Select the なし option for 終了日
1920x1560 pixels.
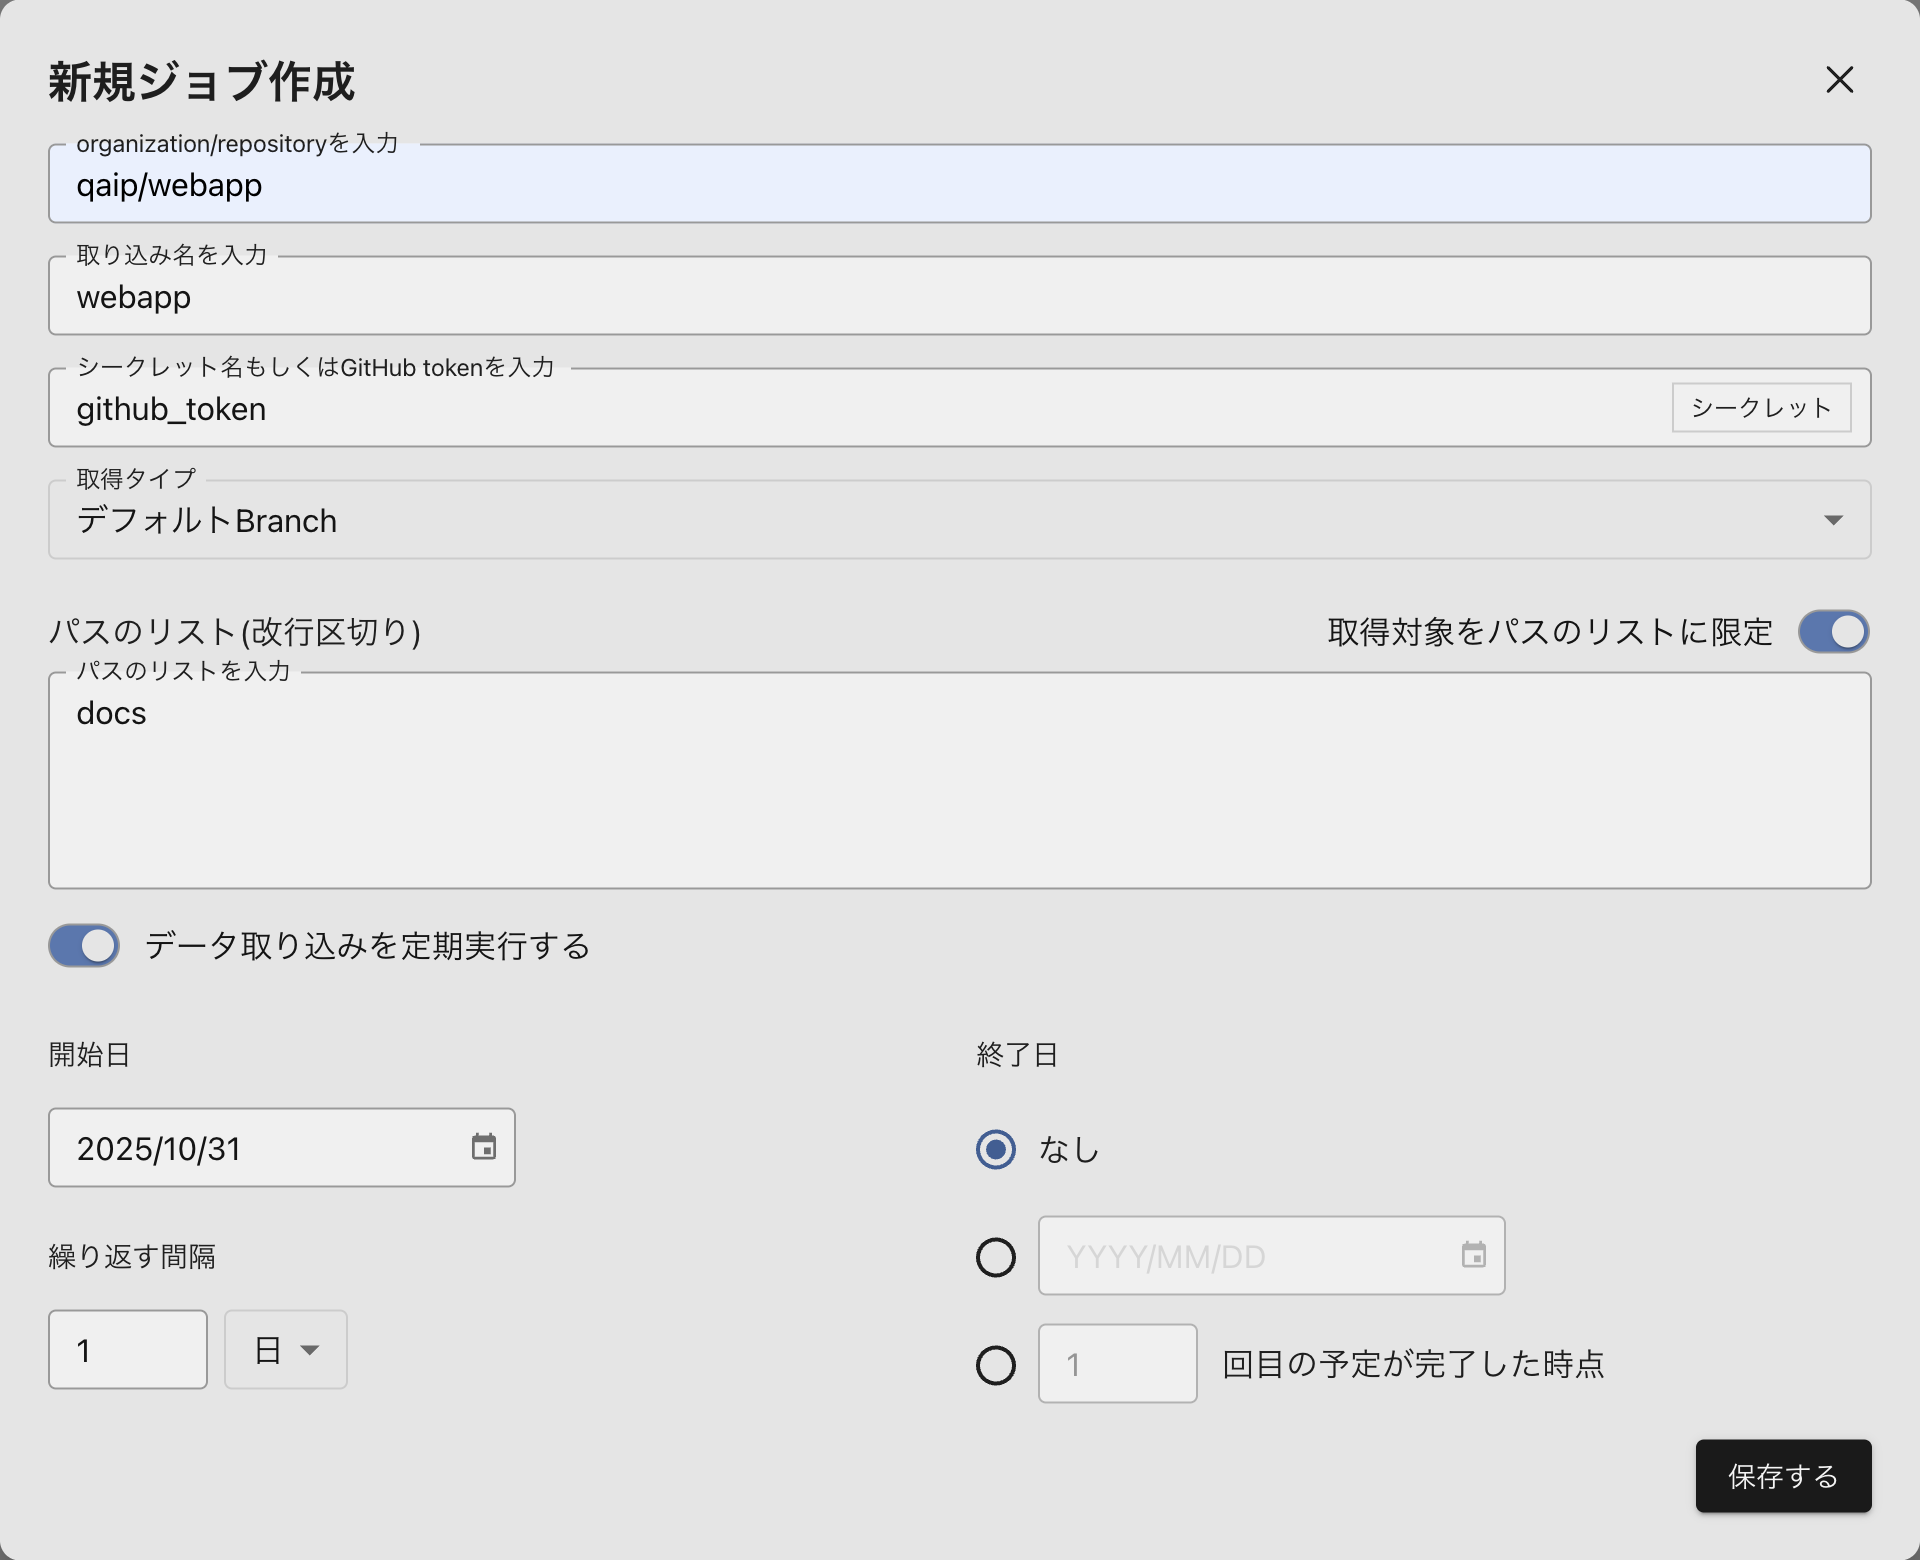(995, 1150)
